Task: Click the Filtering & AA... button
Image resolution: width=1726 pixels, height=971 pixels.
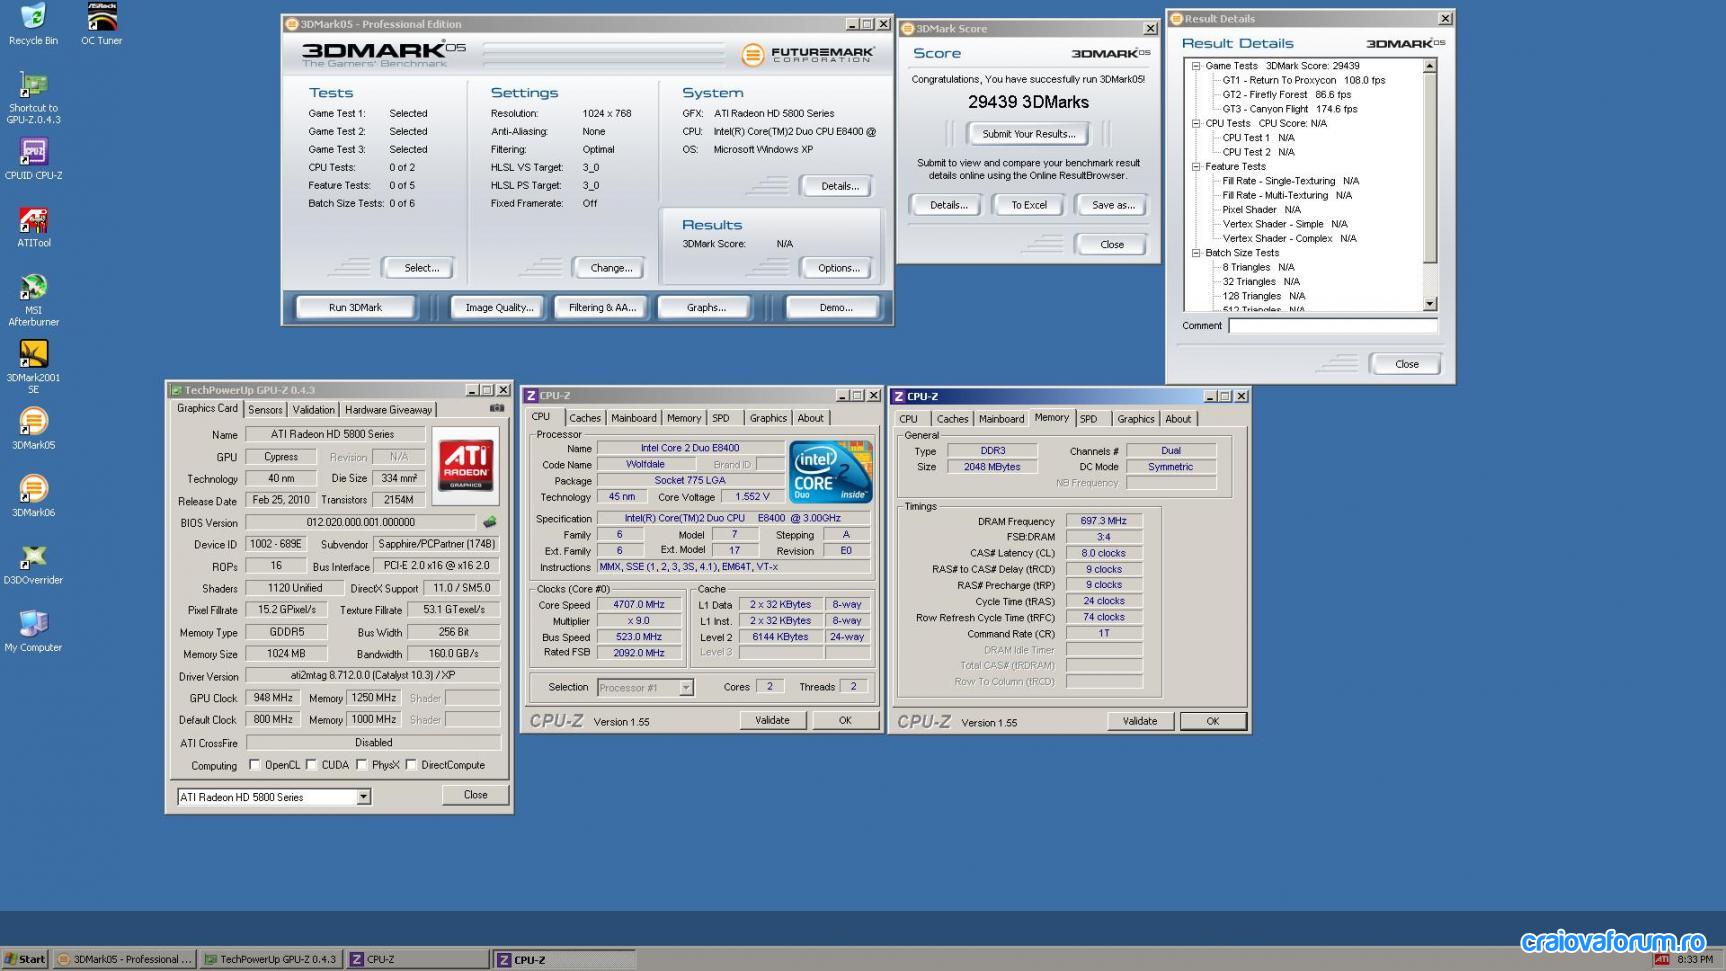Action: click(602, 307)
